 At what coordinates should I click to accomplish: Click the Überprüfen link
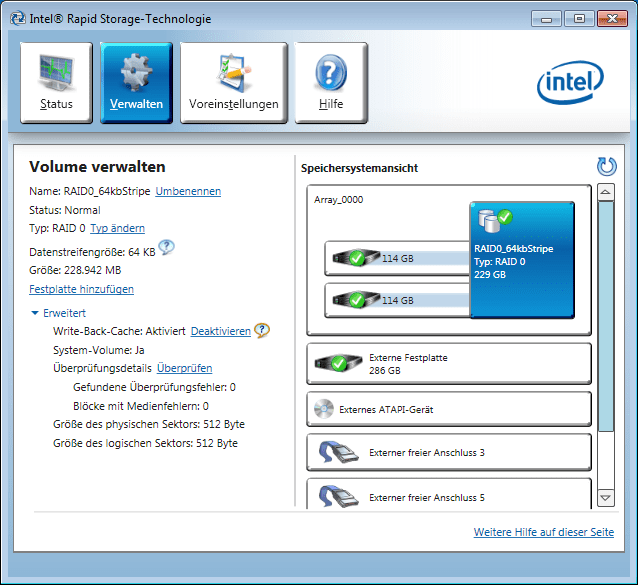[184, 368]
